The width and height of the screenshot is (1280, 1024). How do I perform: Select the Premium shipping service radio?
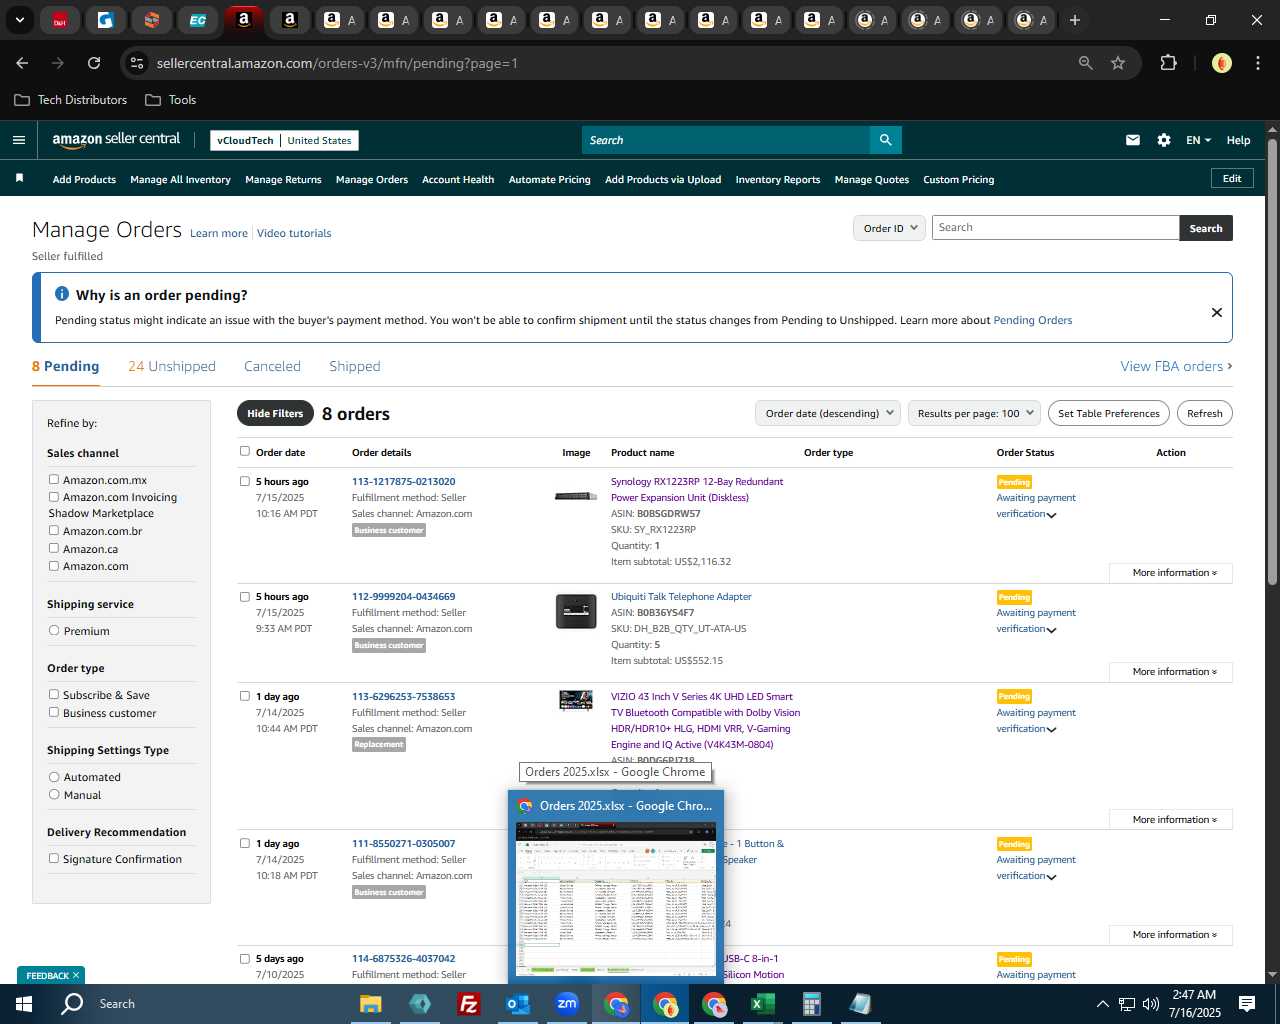(54, 631)
